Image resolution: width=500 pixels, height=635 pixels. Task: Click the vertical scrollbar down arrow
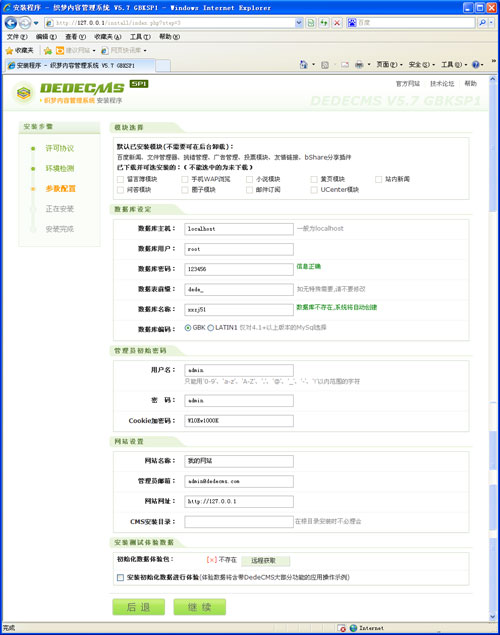[493, 617]
